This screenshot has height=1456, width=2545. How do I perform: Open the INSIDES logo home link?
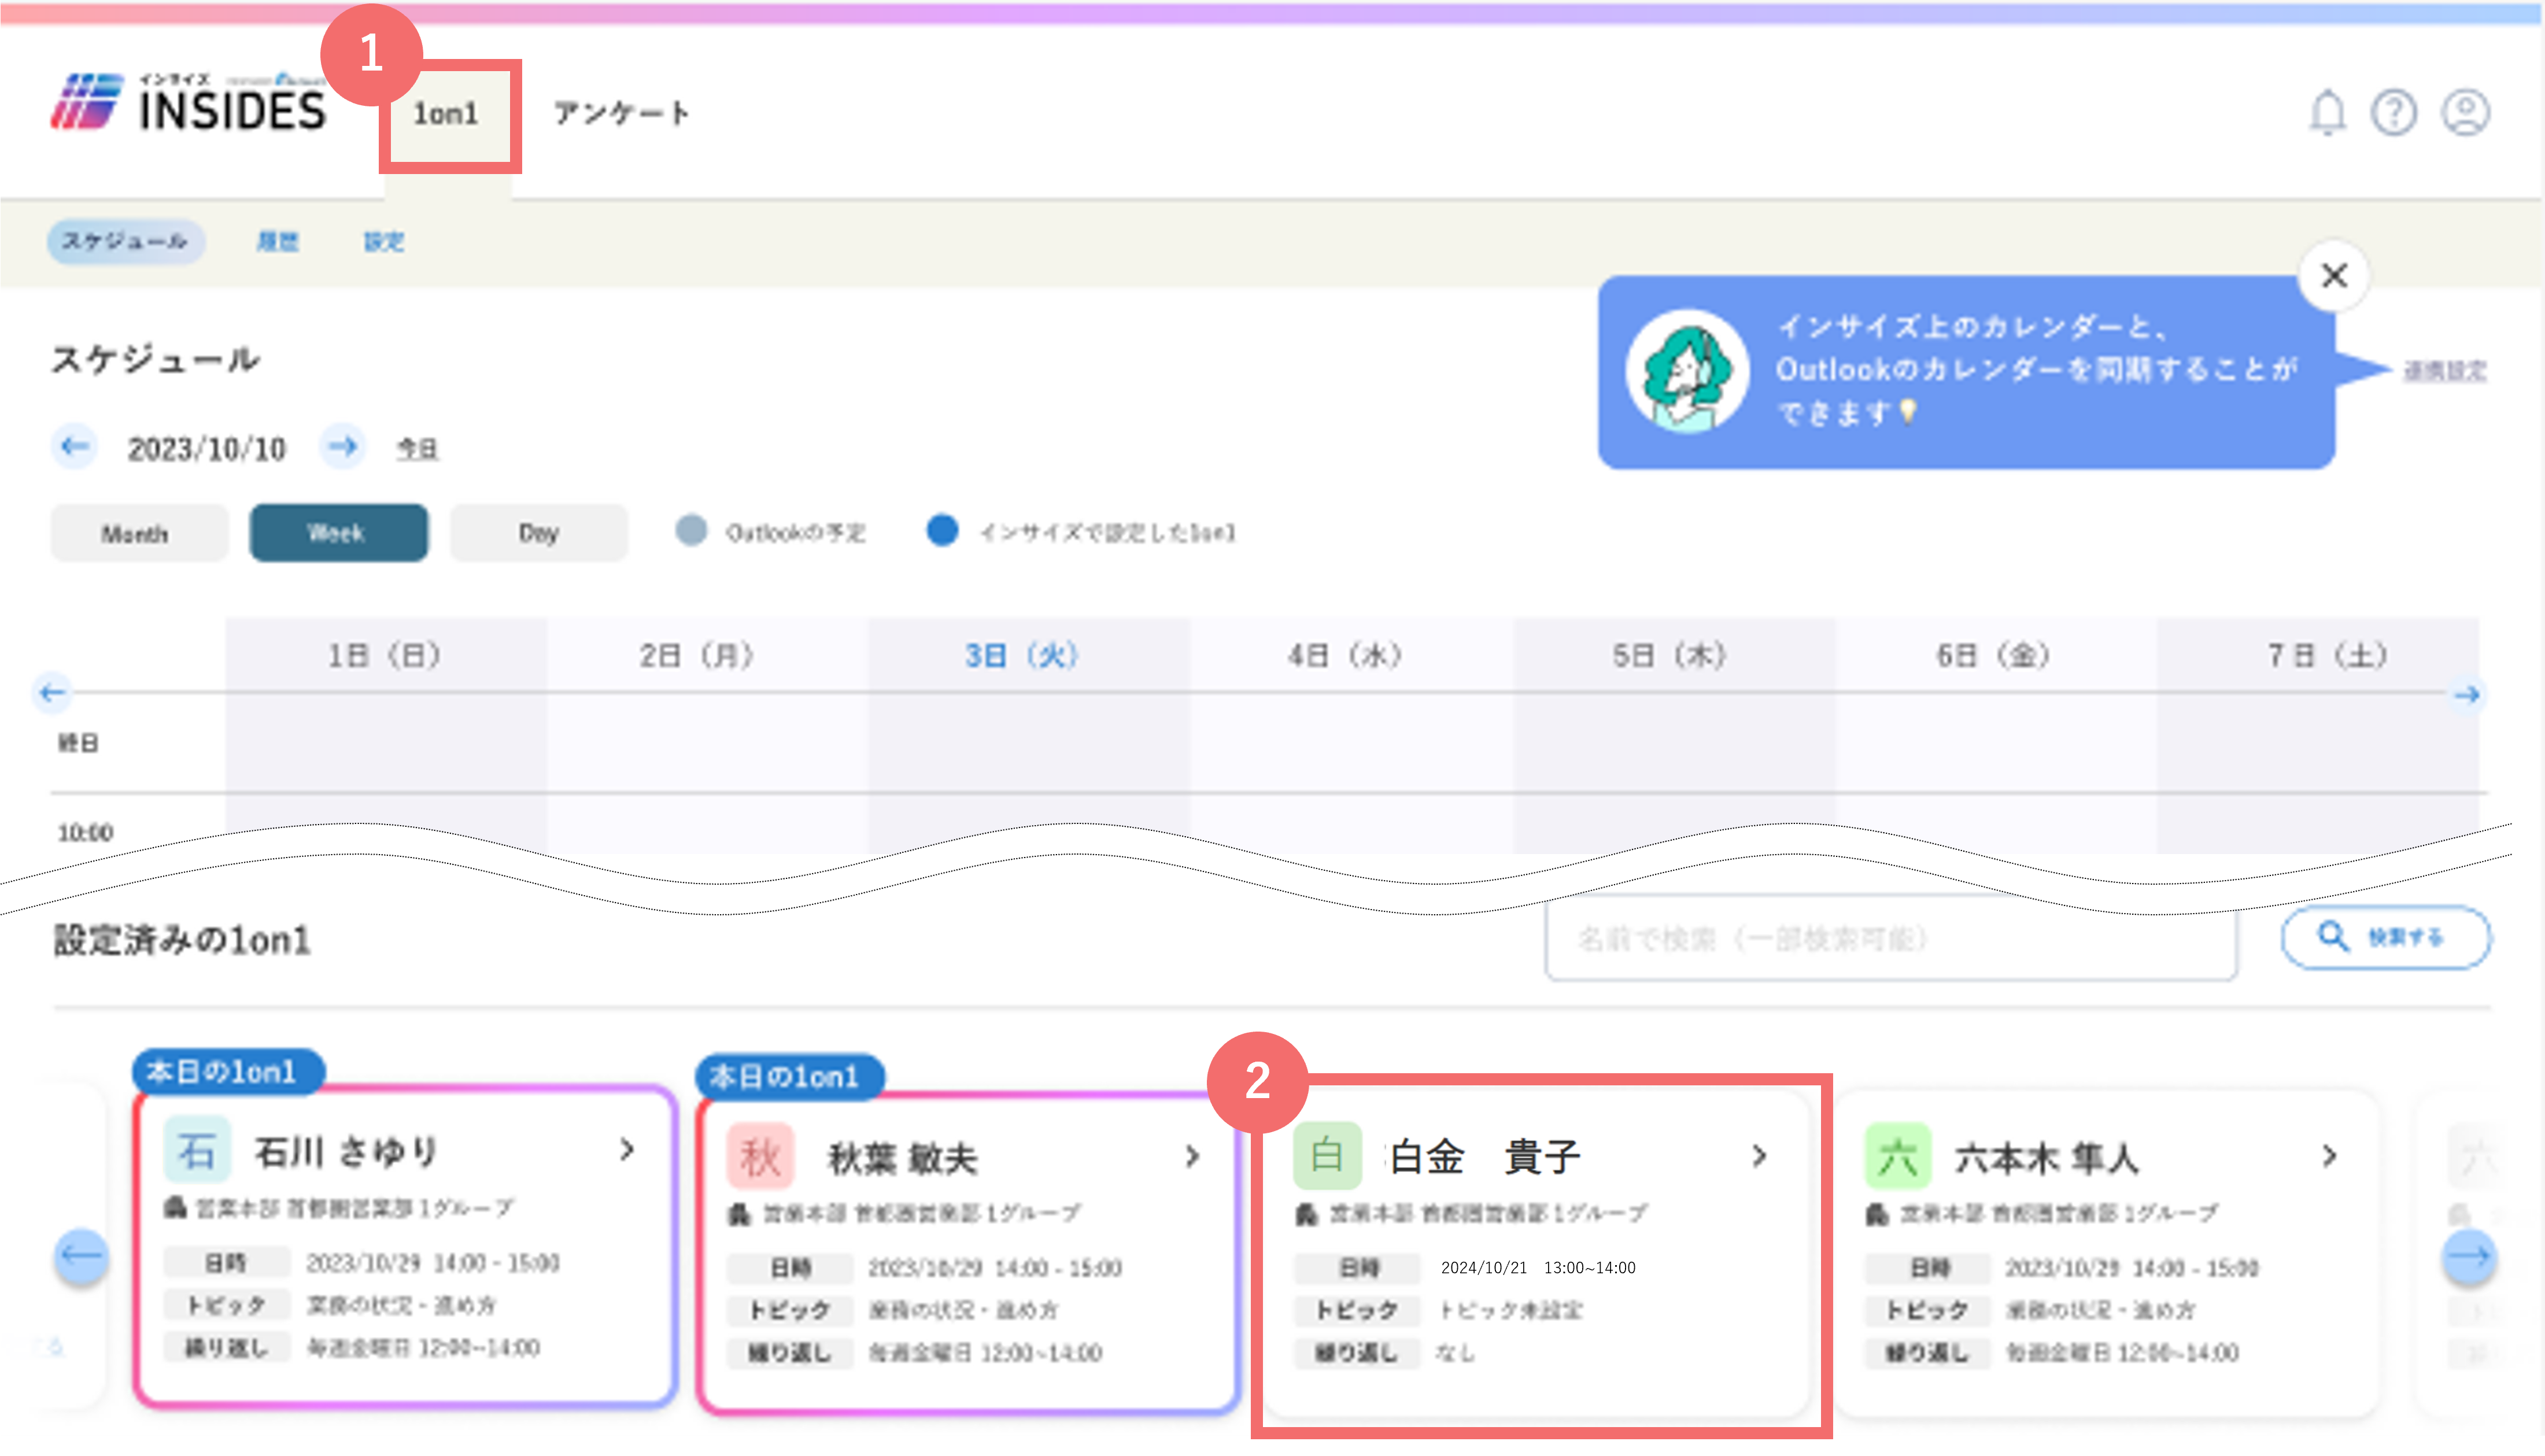tap(189, 102)
